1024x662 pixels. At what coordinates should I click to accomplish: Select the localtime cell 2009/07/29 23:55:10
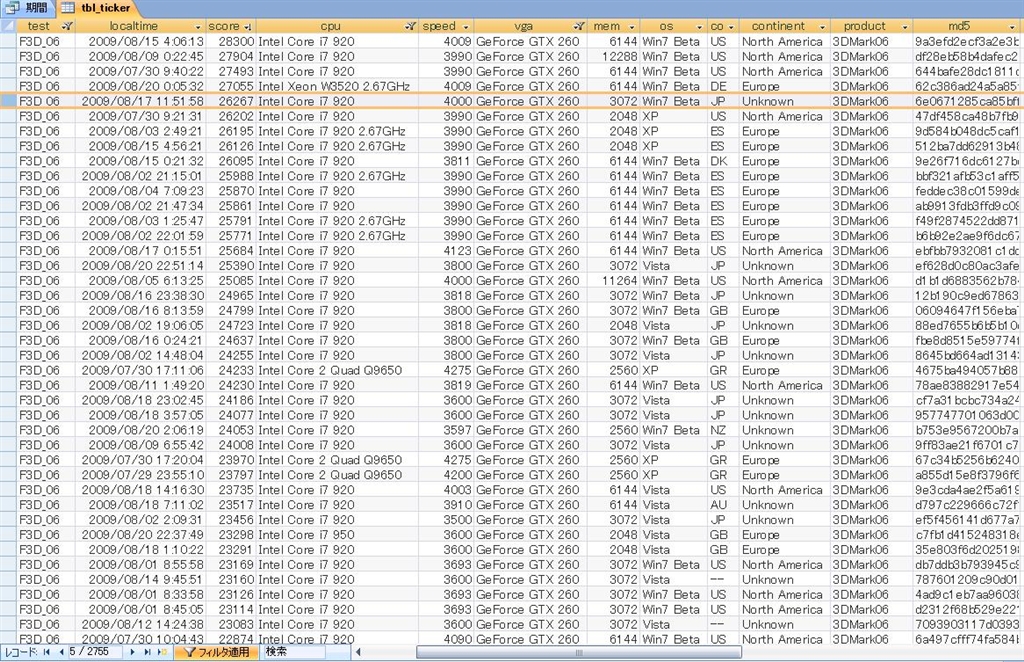pos(140,475)
